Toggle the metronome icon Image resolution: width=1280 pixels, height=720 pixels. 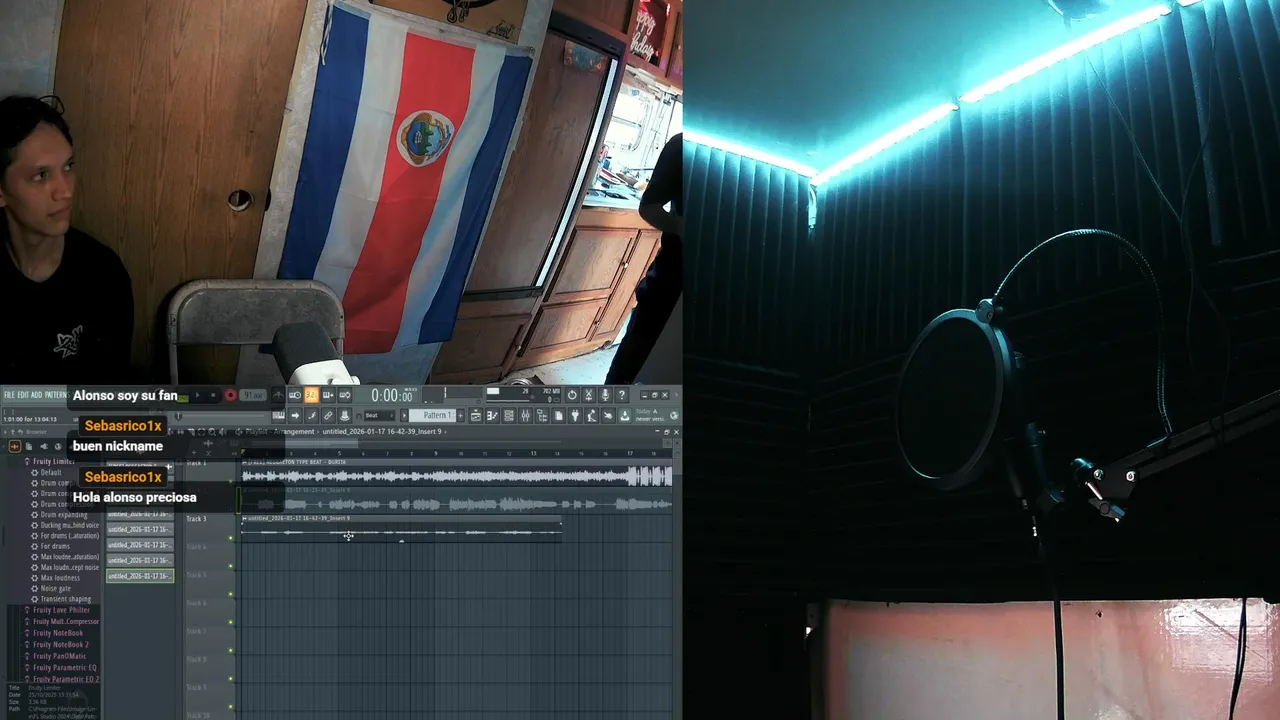click(278, 395)
